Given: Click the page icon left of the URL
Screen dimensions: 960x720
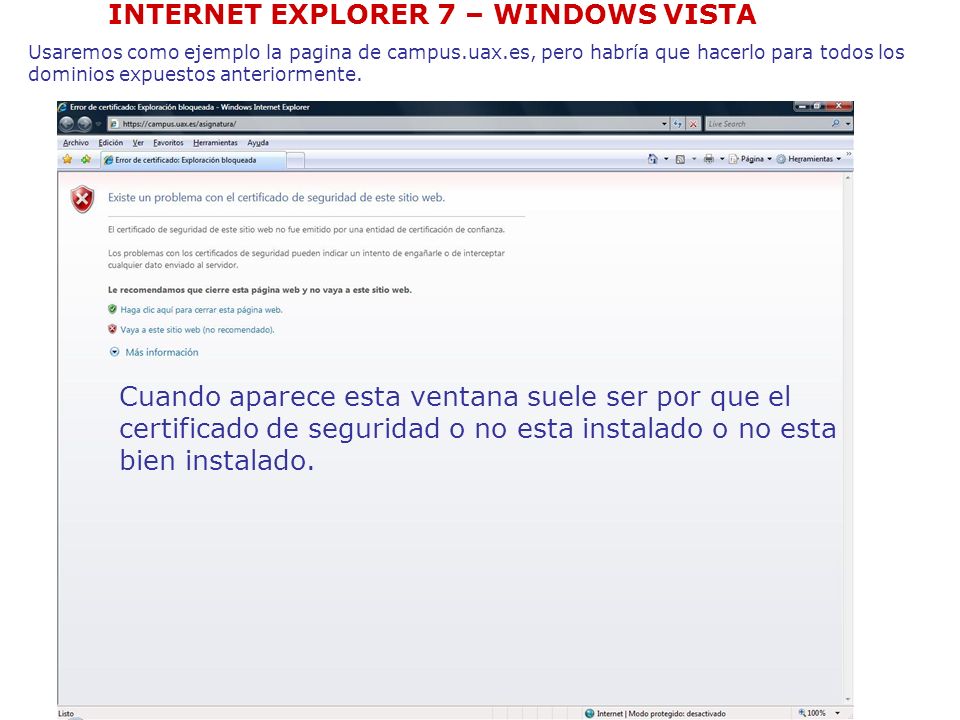Looking at the screenshot, I should (114, 124).
